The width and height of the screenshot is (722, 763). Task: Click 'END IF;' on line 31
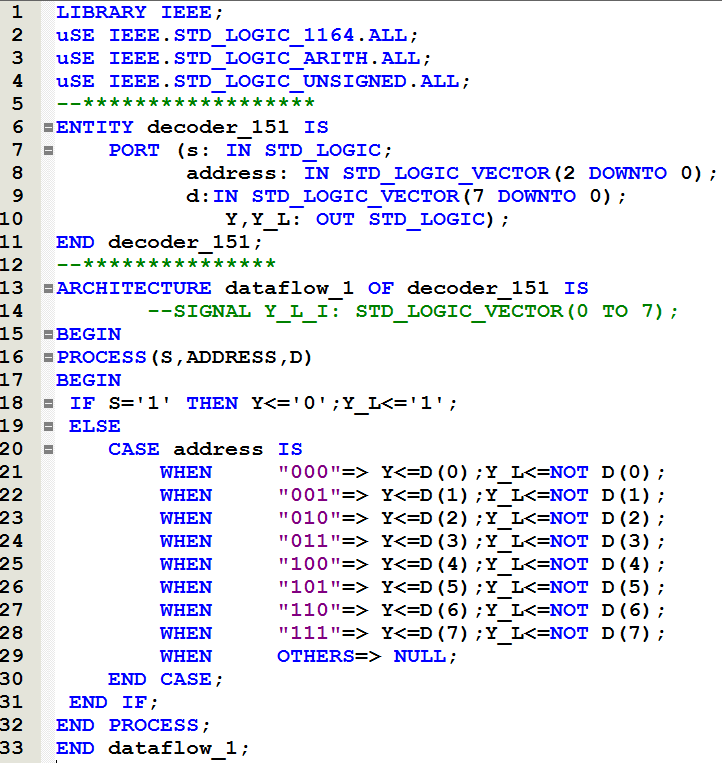click(x=114, y=702)
